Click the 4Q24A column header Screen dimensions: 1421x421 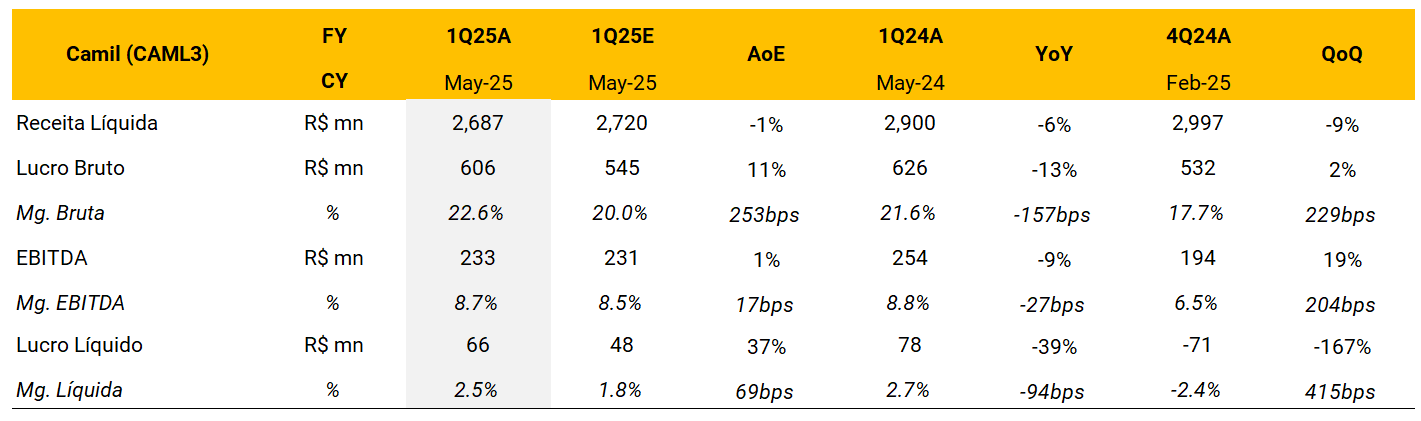1198,37
